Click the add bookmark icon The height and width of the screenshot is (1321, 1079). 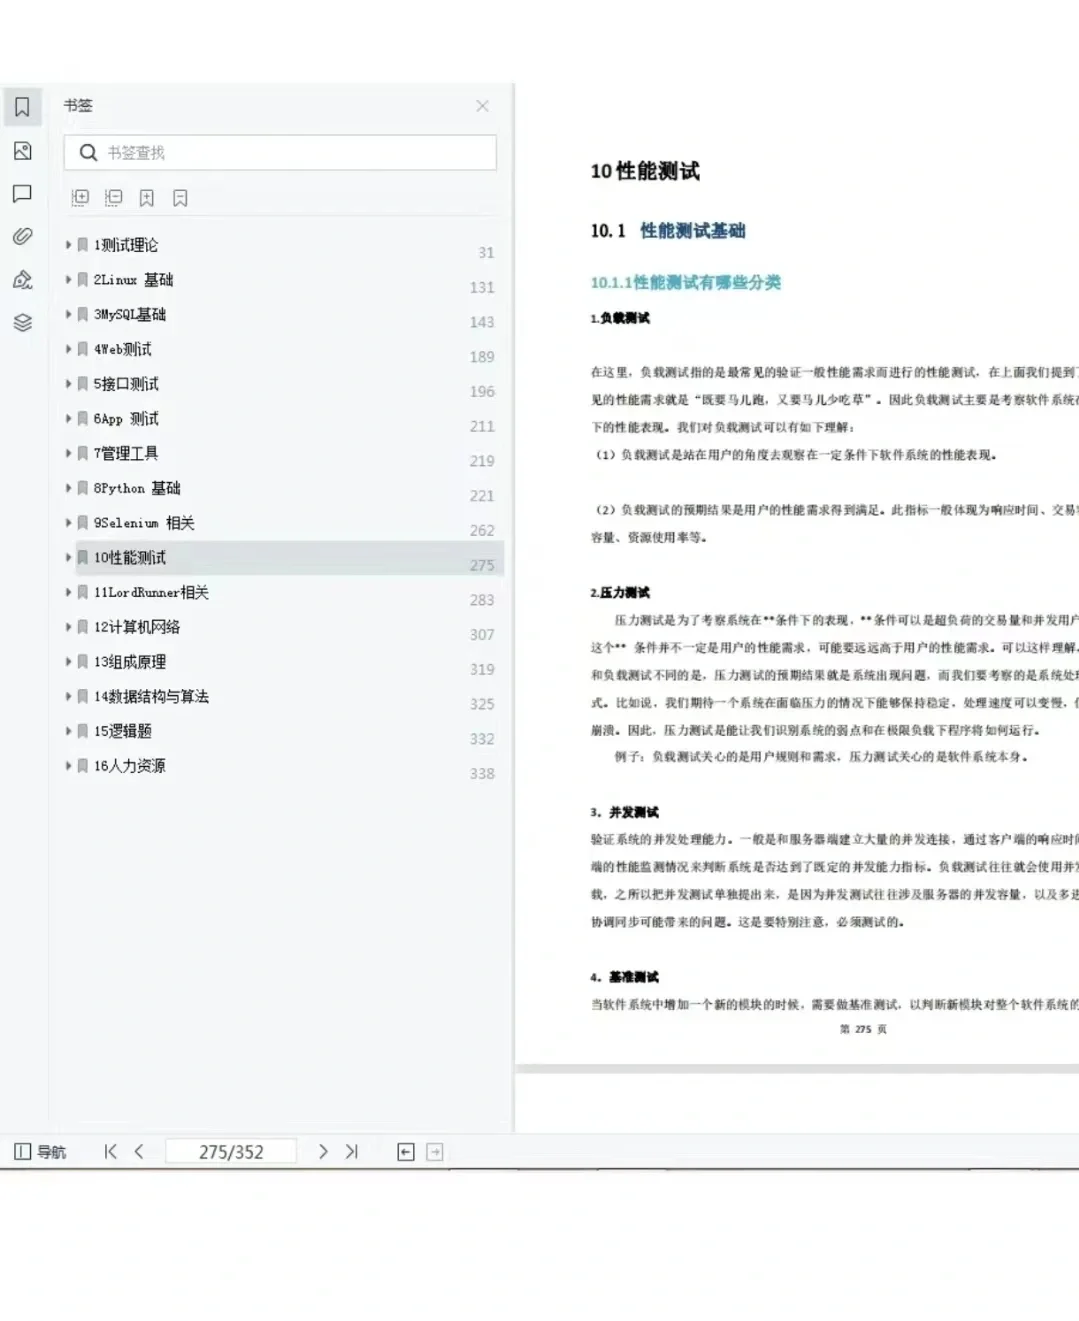146,197
